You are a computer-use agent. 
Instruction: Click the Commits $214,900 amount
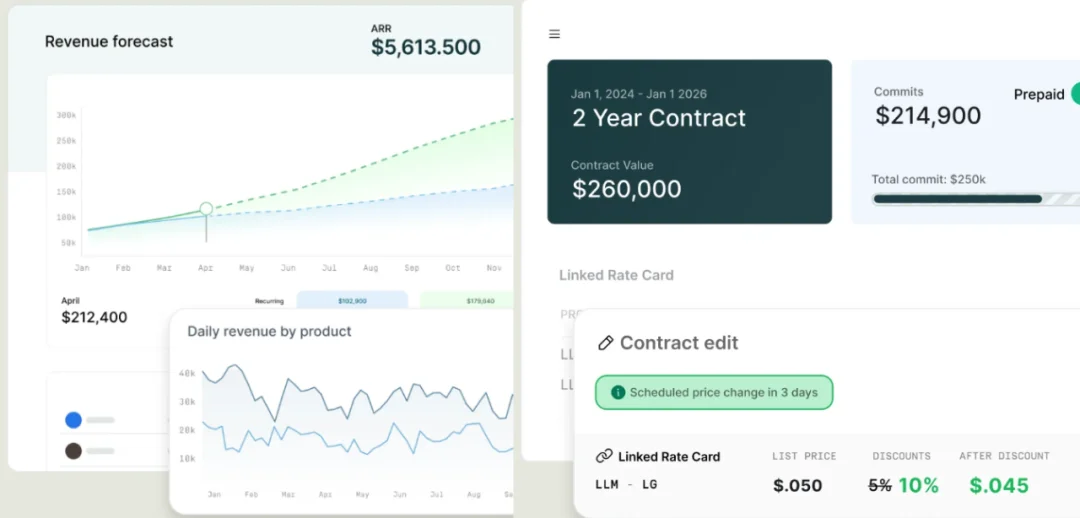point(928,116)
